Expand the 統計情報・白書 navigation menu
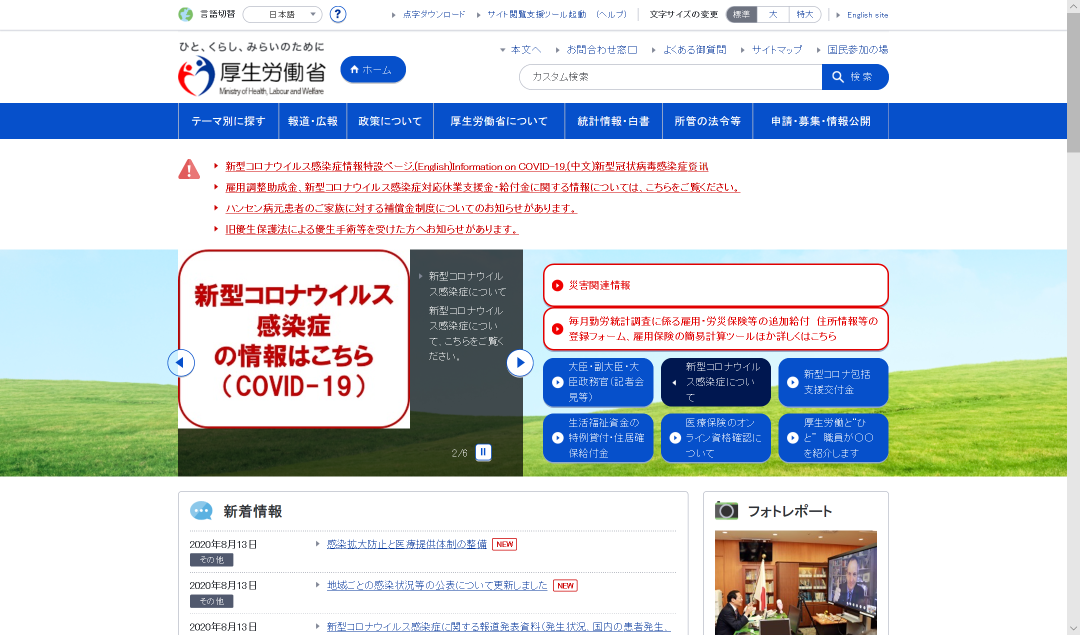Image resolution: width=1080 pixels, height=635 pixels. pyautogui.click(x=613, y=121)
